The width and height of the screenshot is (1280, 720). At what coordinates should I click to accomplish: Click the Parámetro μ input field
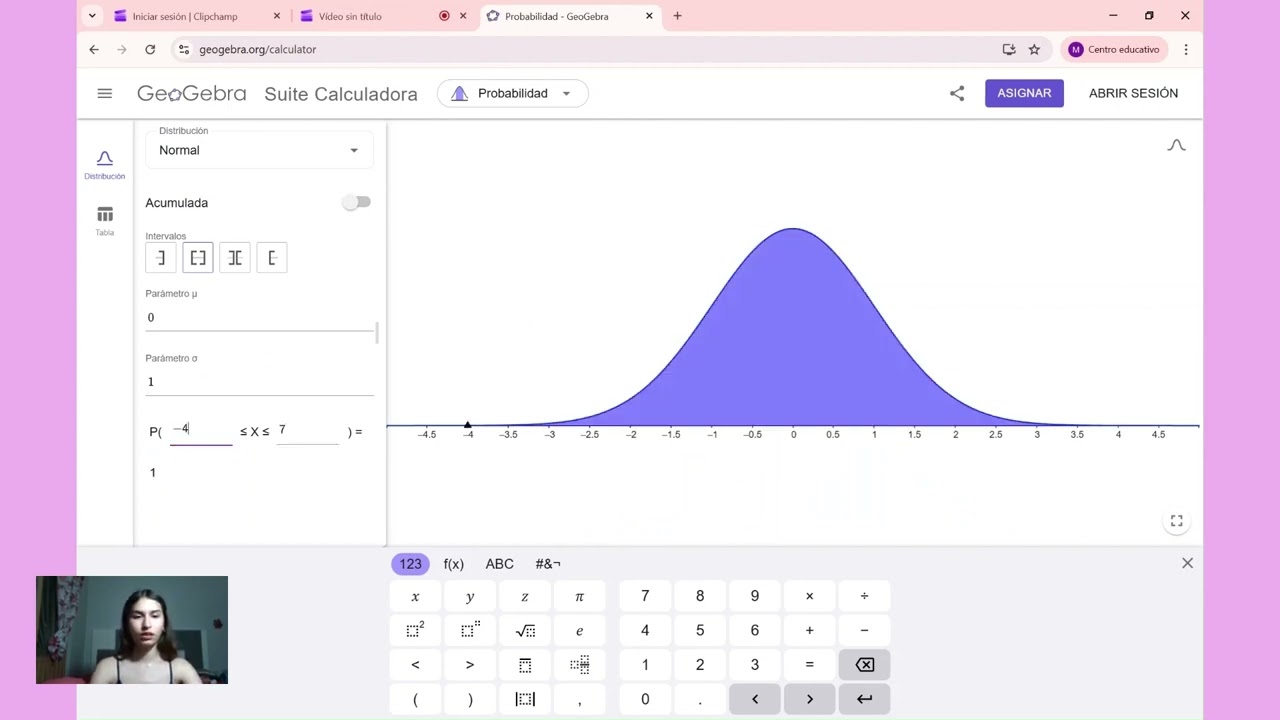pyautogui.click(x=259, y=318)
